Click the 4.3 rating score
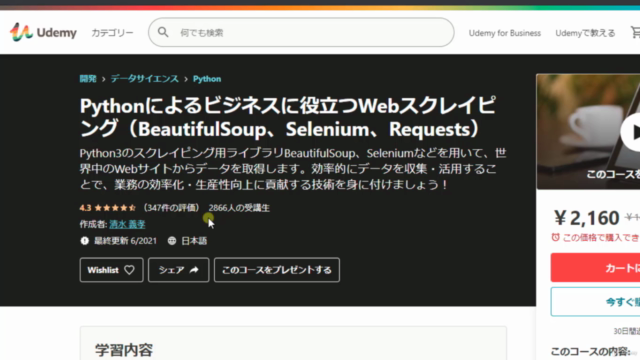This screenshot has width=640, height=360. click(85, 208)
